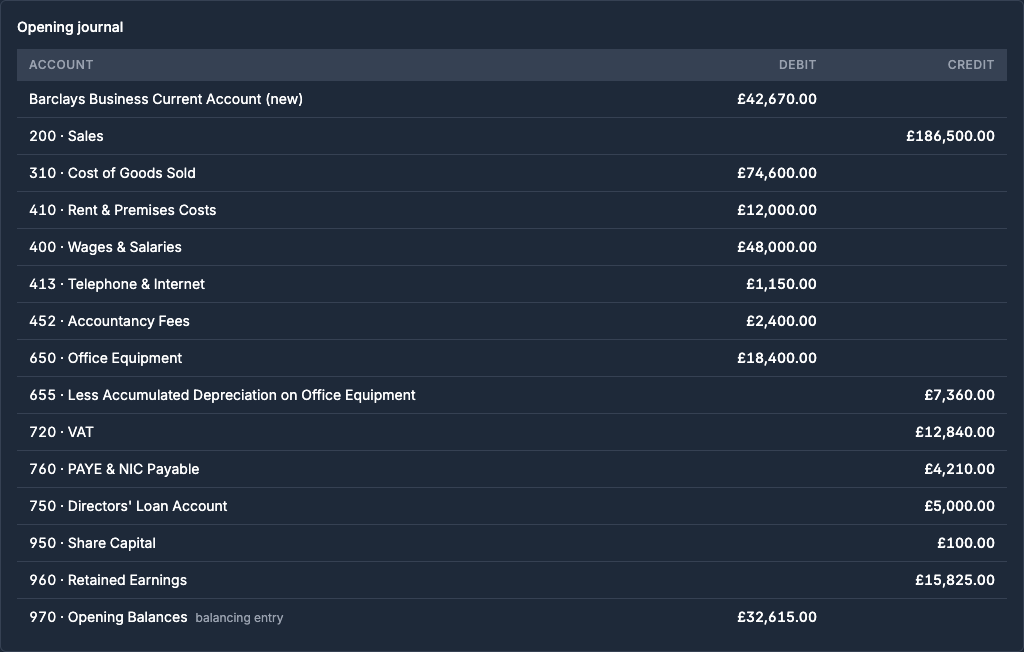Viewport: 1024px width, 652px height.
Task: Select the £7,360.00 credit amount
Action: [959, 395]
